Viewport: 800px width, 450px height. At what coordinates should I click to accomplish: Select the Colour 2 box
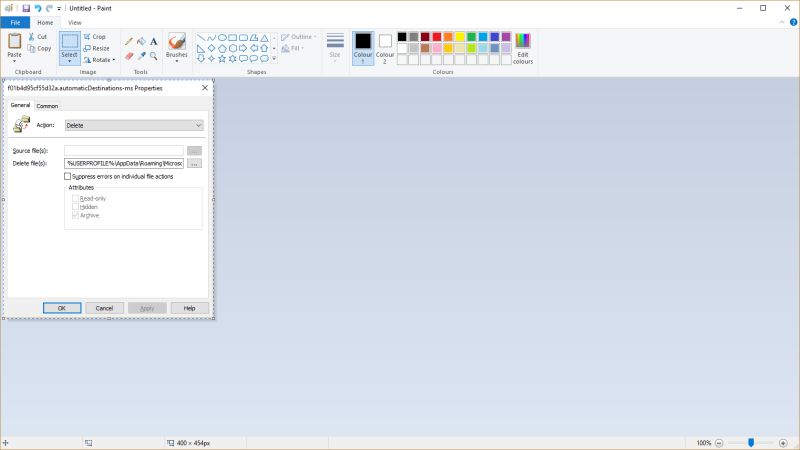point(385,48)
